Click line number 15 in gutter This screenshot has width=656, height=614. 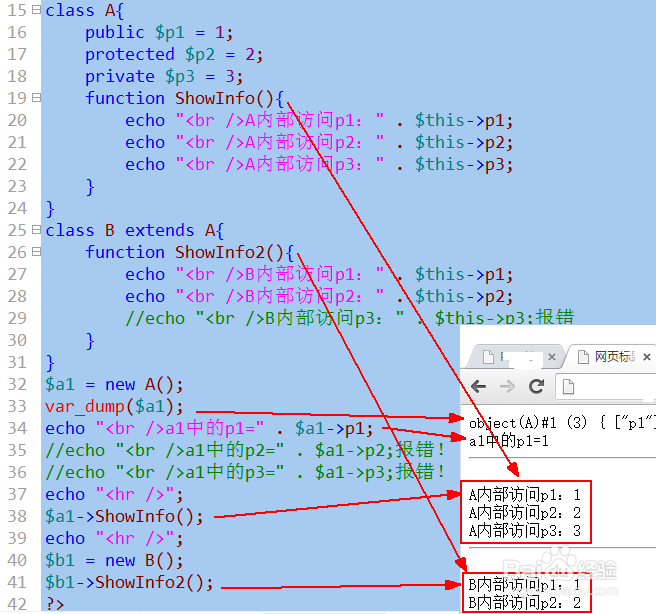tap(17, 10)
